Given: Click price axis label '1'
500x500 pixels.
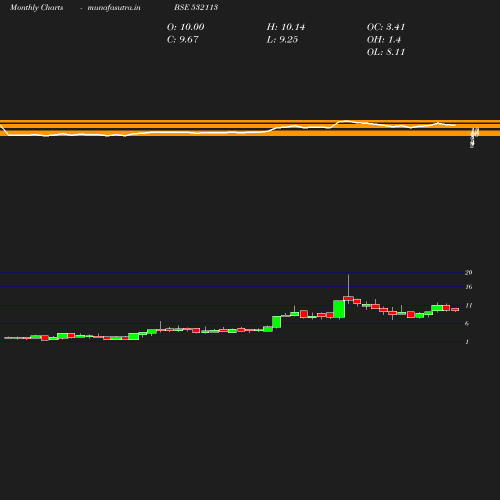Looking at the screenshot, I should point(467,342).
